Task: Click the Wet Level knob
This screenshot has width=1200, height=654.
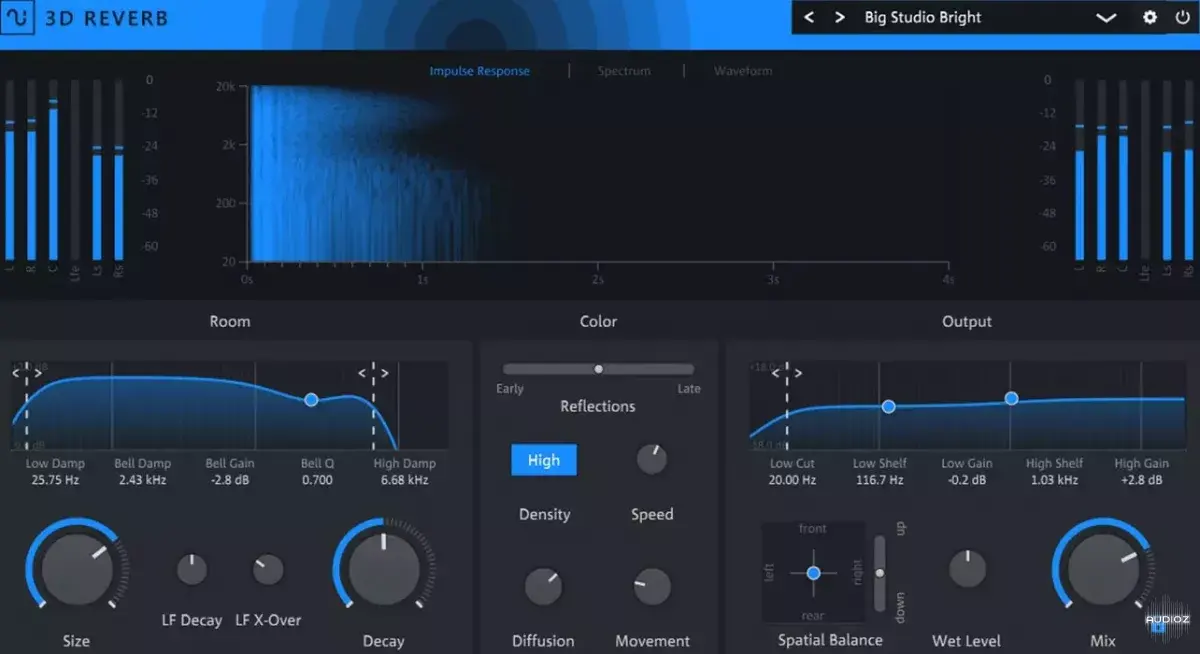Action: coord(967,568)
